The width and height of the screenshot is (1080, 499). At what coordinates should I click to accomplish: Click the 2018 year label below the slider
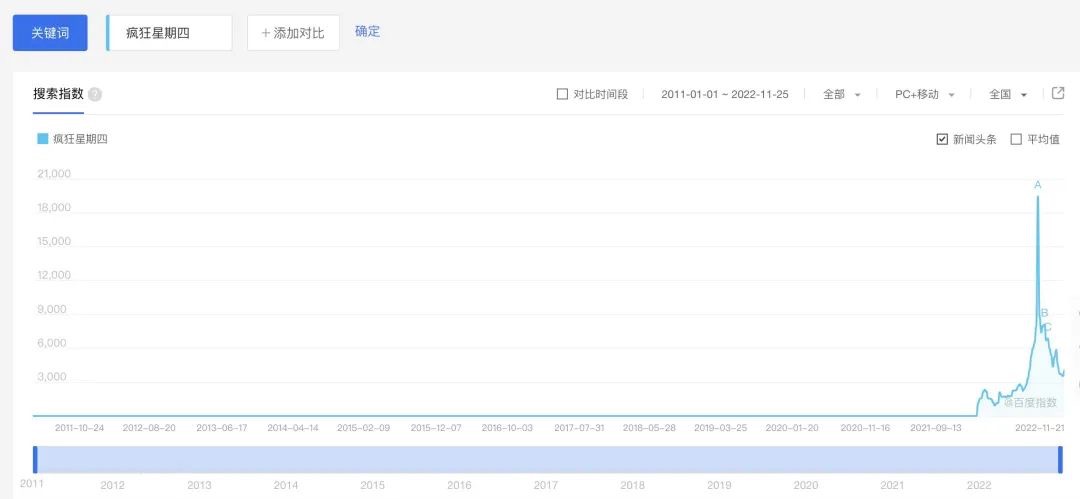632,485
